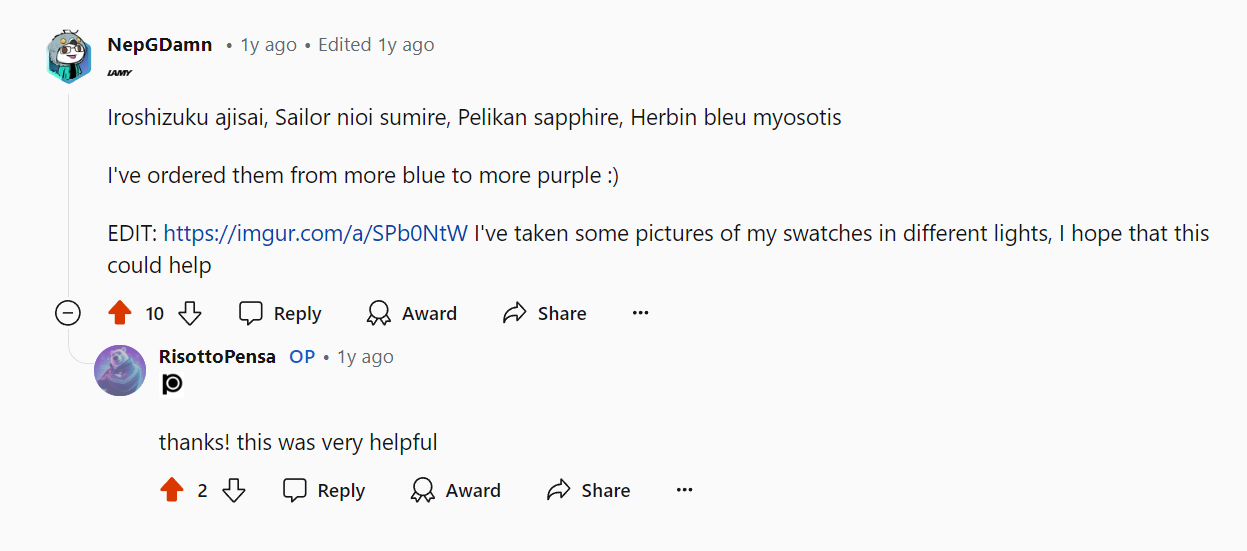Image resolution: width=1247 pixels, height=551 pixels.
Task: Open RisottoPensa's user profile name
Action: pyautogui.click(x=217, y=357)
